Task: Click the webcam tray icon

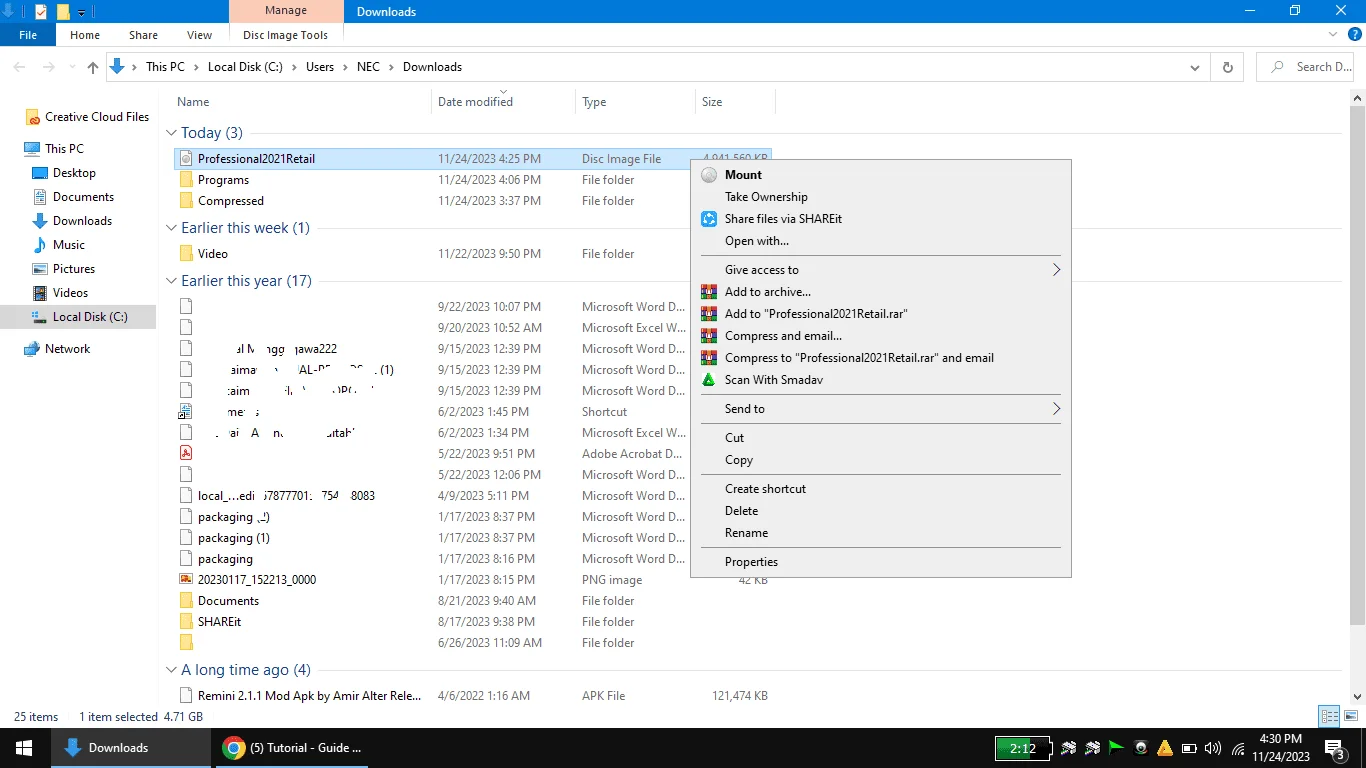Action: tap(1141, 748)
